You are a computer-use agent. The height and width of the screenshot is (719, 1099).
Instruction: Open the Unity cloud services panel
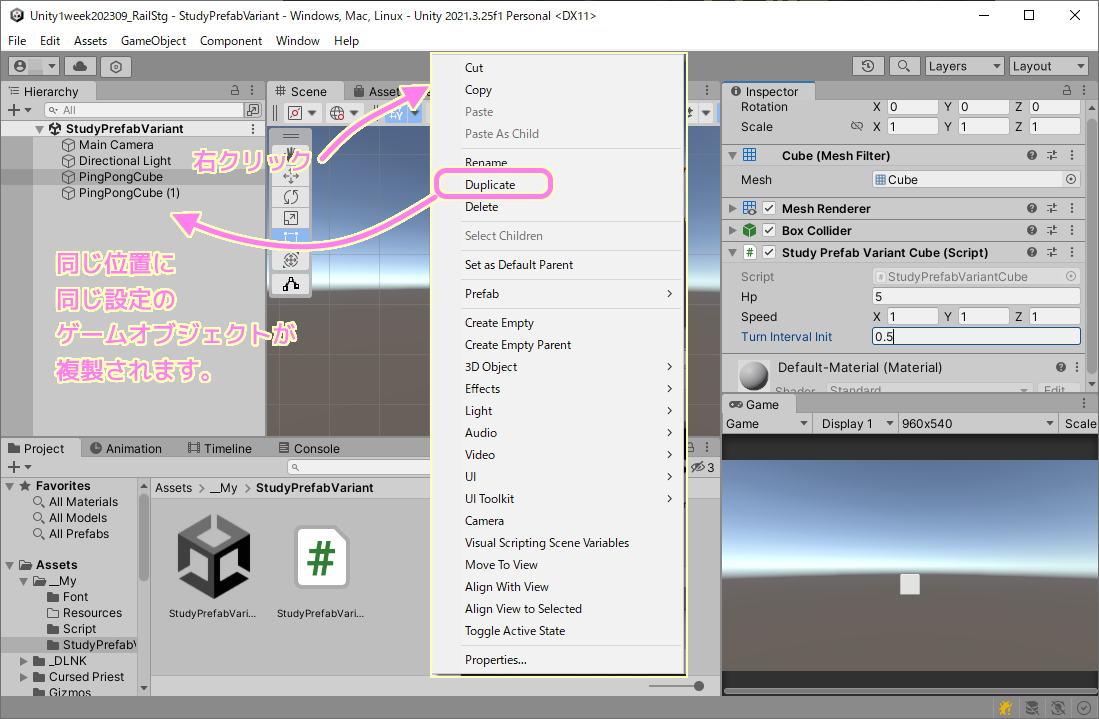pos(81,66)
